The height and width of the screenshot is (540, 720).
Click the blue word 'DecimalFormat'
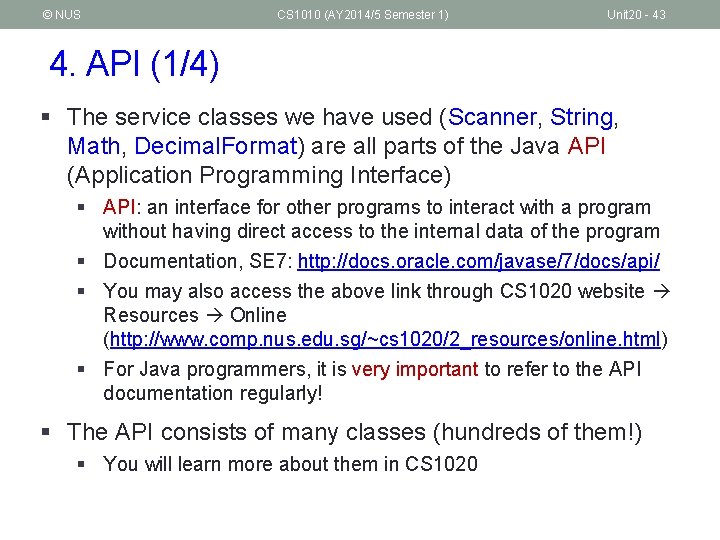tap(216, 146)
